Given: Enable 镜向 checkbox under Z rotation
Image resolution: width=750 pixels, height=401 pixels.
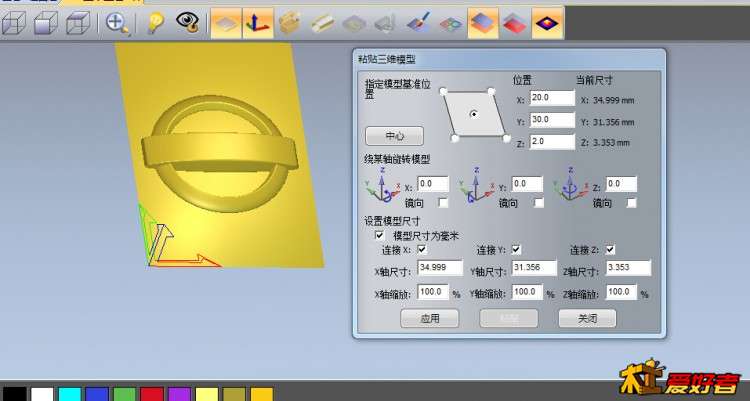Looking at the screenshot, I should click(x=631, y=203).
